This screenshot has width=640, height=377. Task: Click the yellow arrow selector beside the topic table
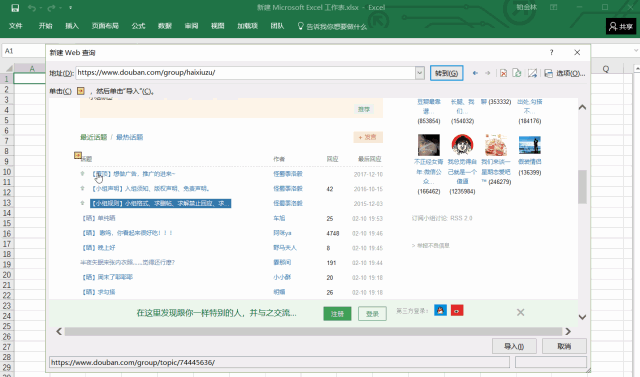click(78, 155)
